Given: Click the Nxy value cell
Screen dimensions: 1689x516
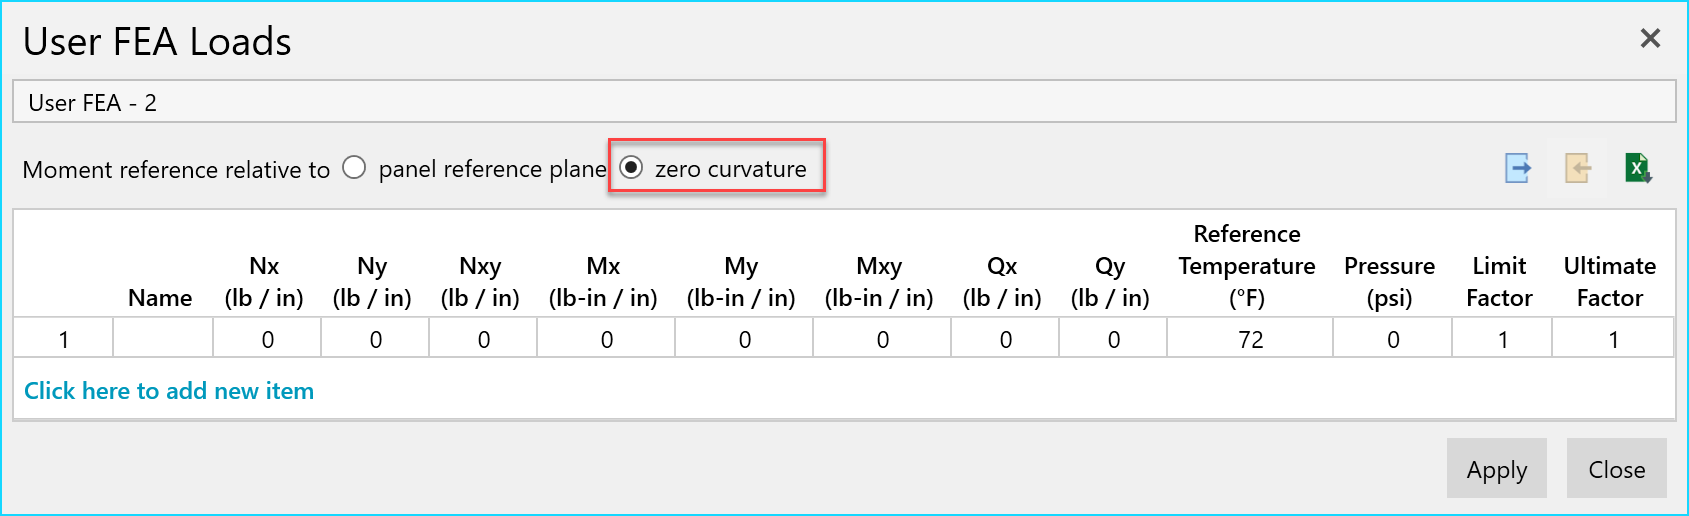Looking at the screenshot, I should pos(483,338).
